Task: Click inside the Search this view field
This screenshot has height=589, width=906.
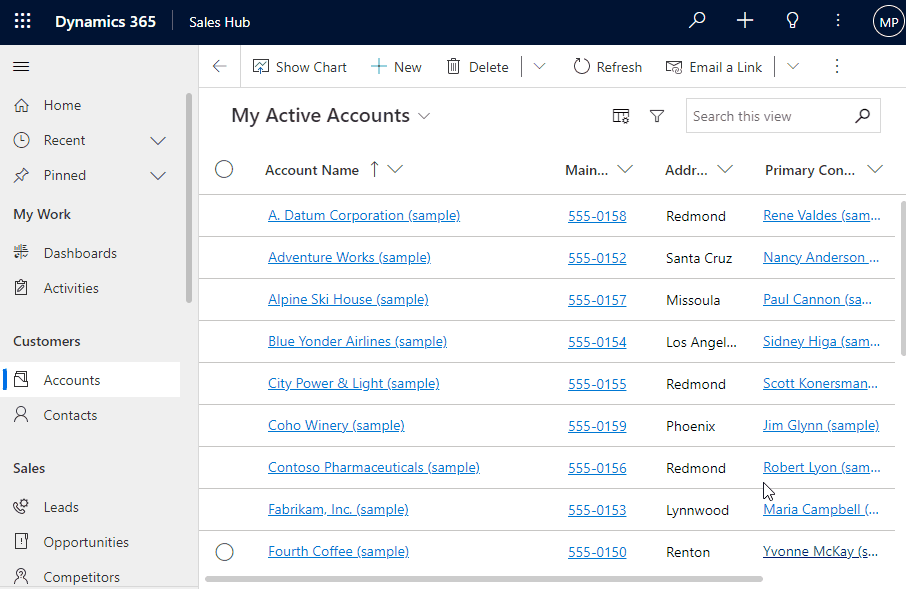Action: [x=770, y=116]
